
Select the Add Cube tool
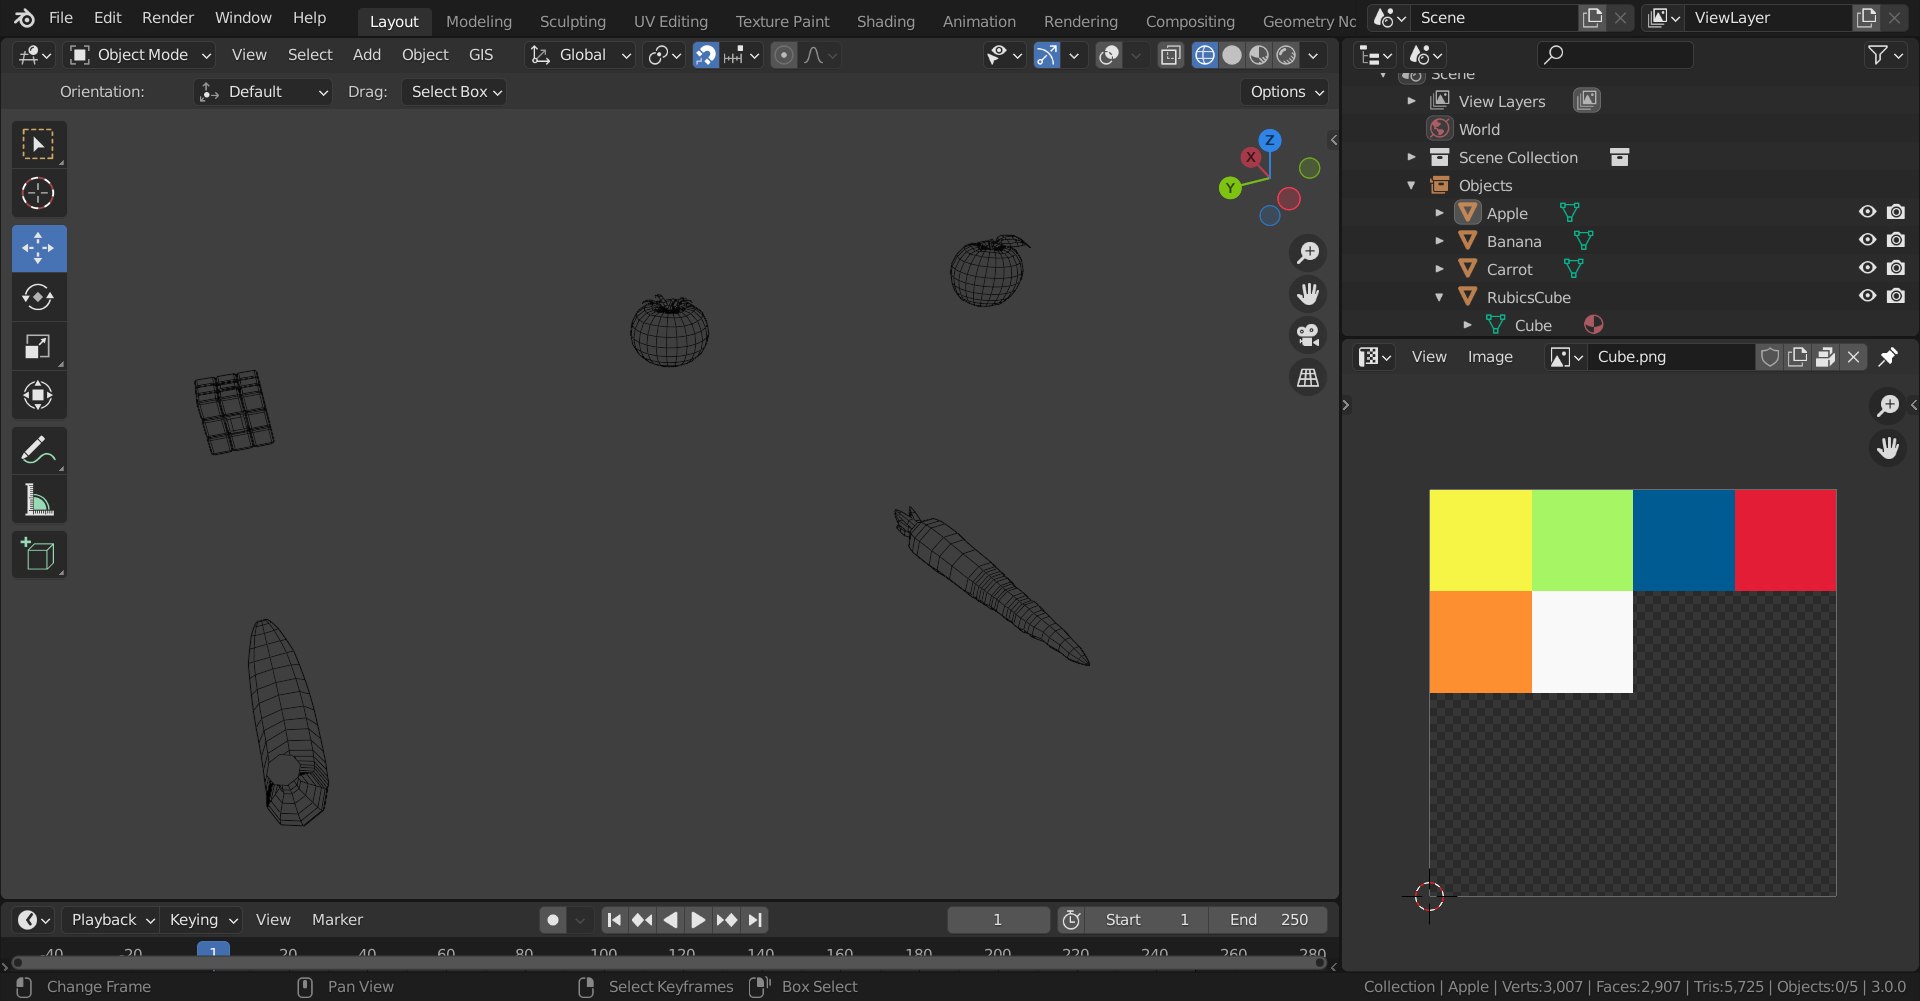click(x=39, y=554)
